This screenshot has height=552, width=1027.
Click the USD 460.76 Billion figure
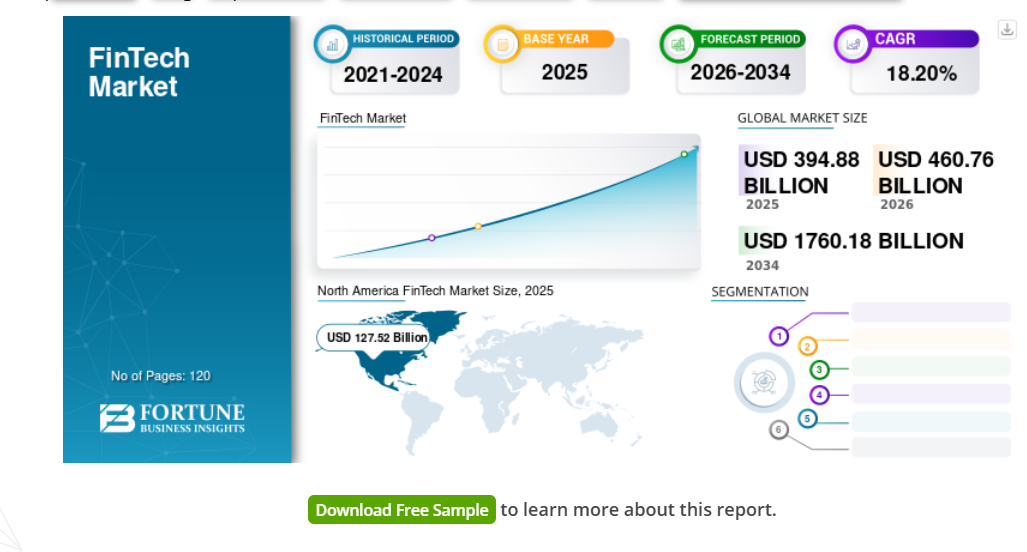click(935, 172)
